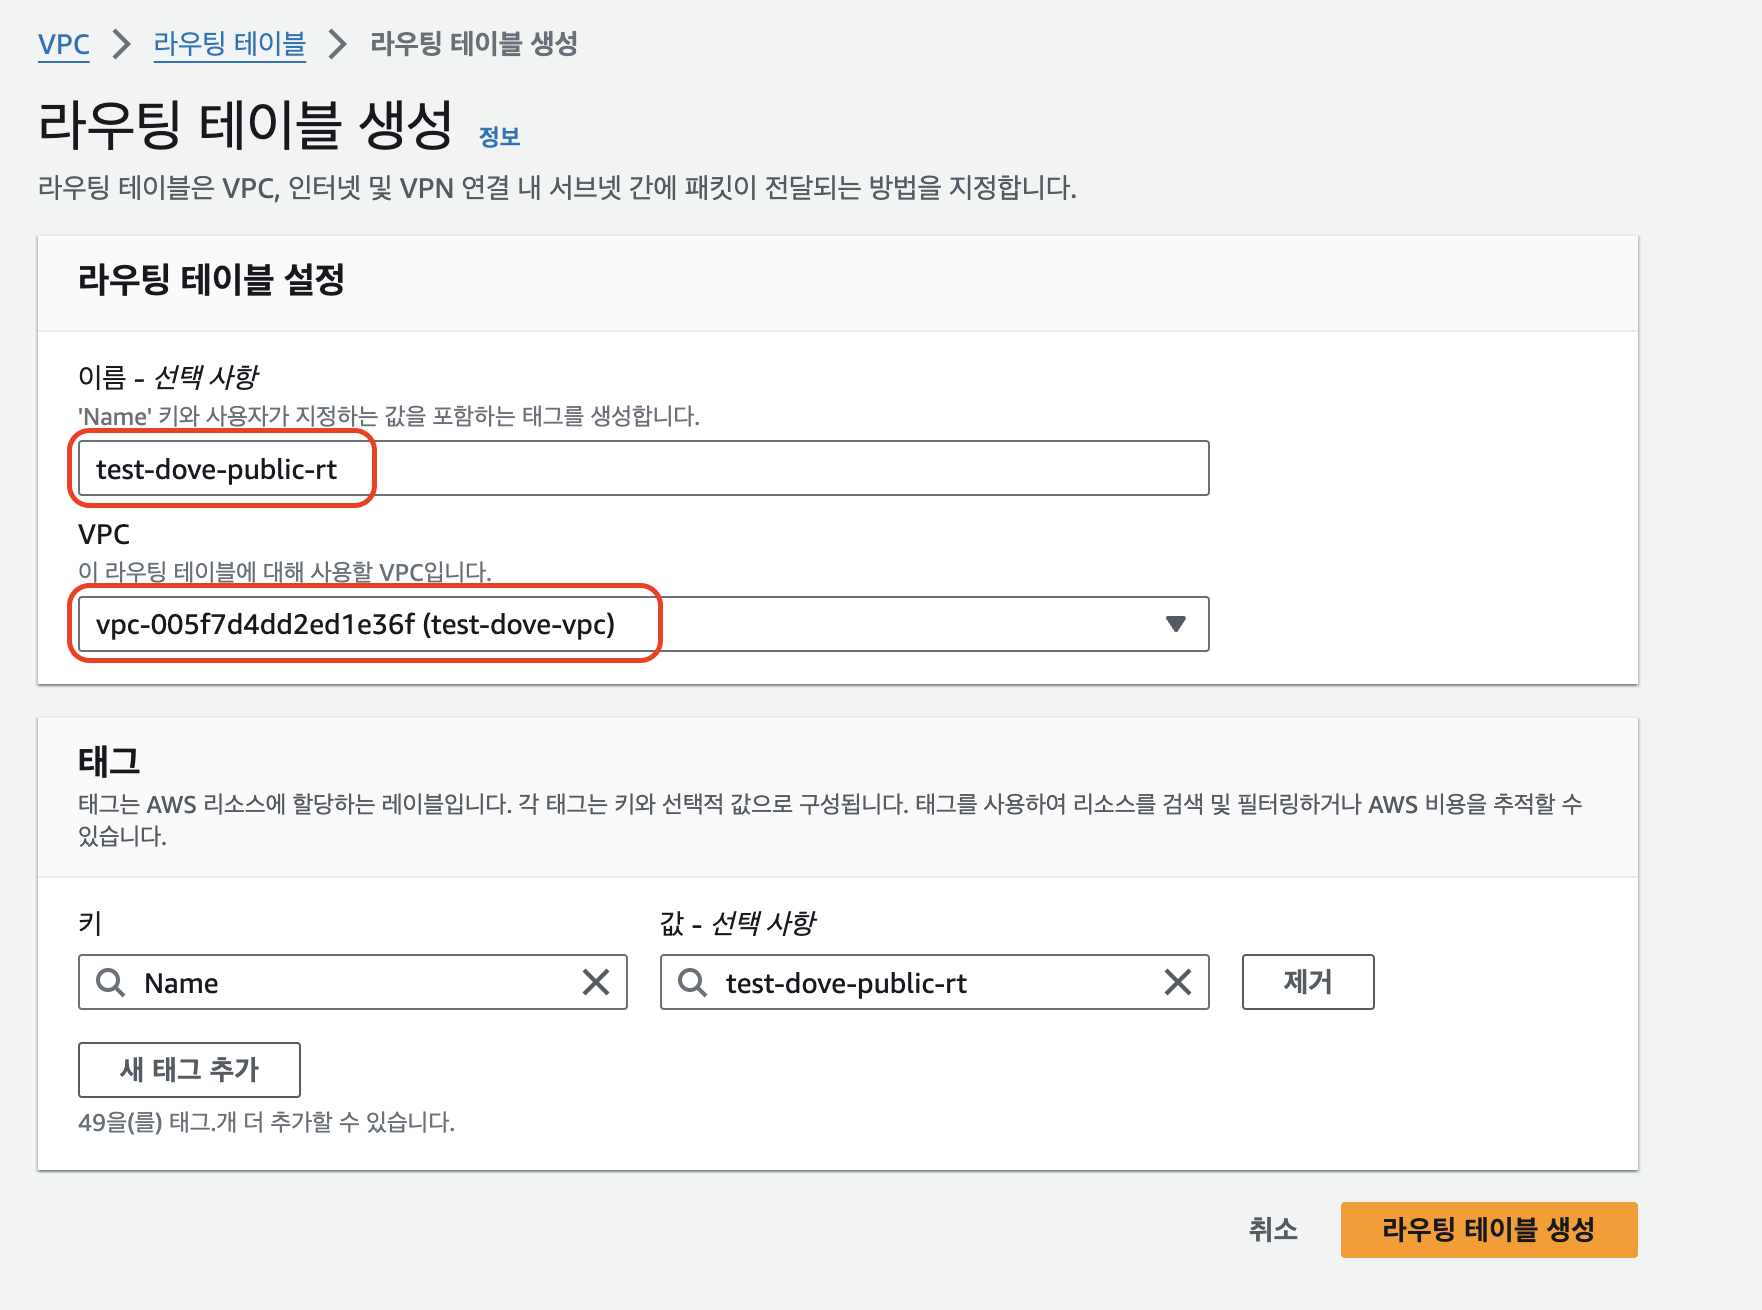Click the 49 tags remaining notice text
The height and width of the screenshot is (1310, 1762).
click(266, 1122)
